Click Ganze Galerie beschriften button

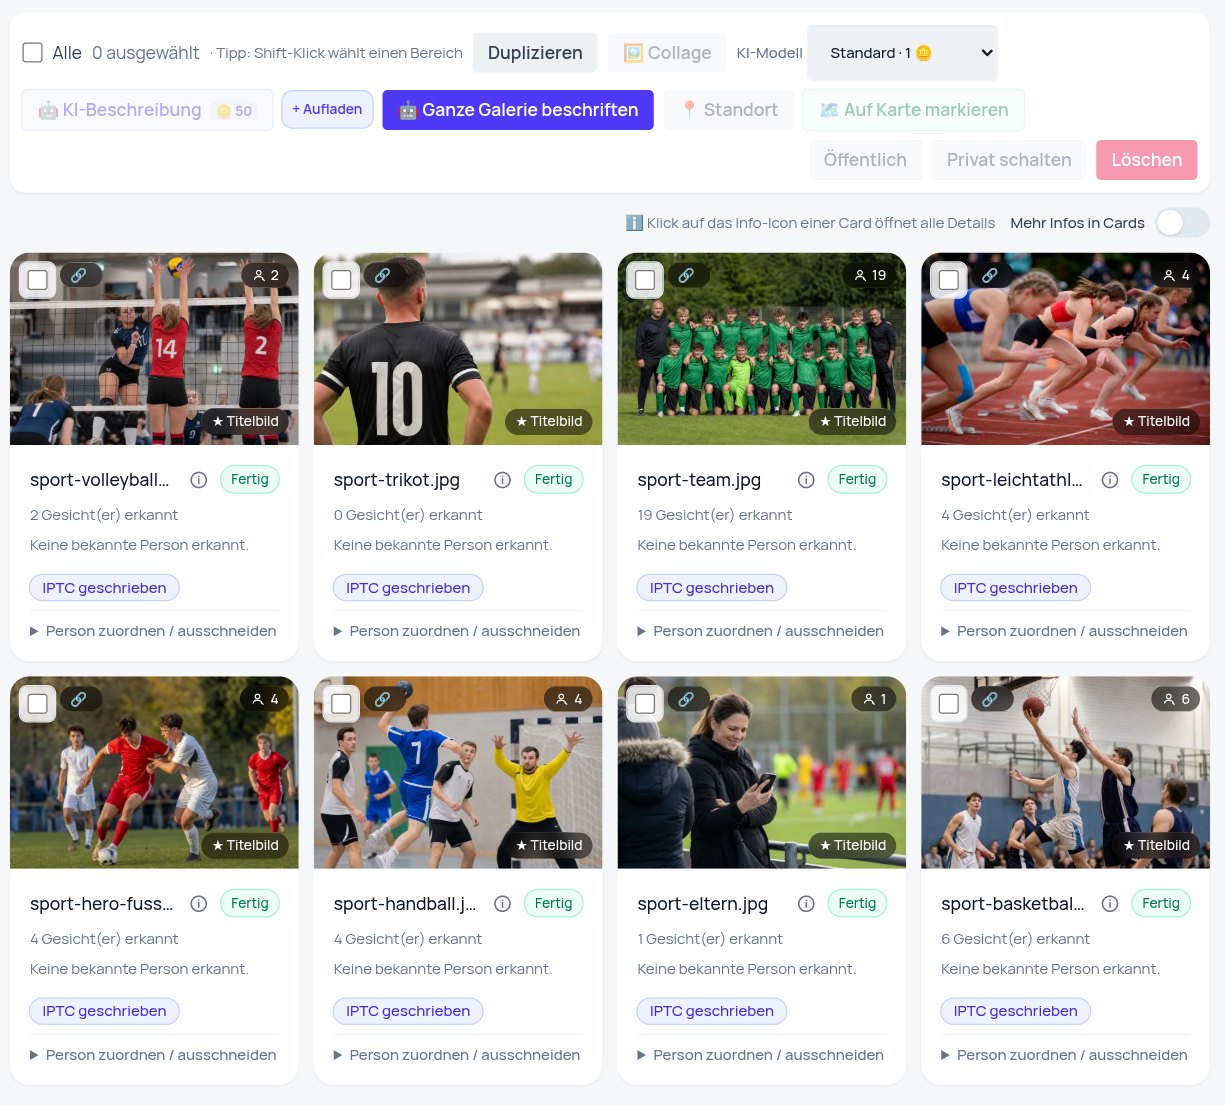click(518, 110)
